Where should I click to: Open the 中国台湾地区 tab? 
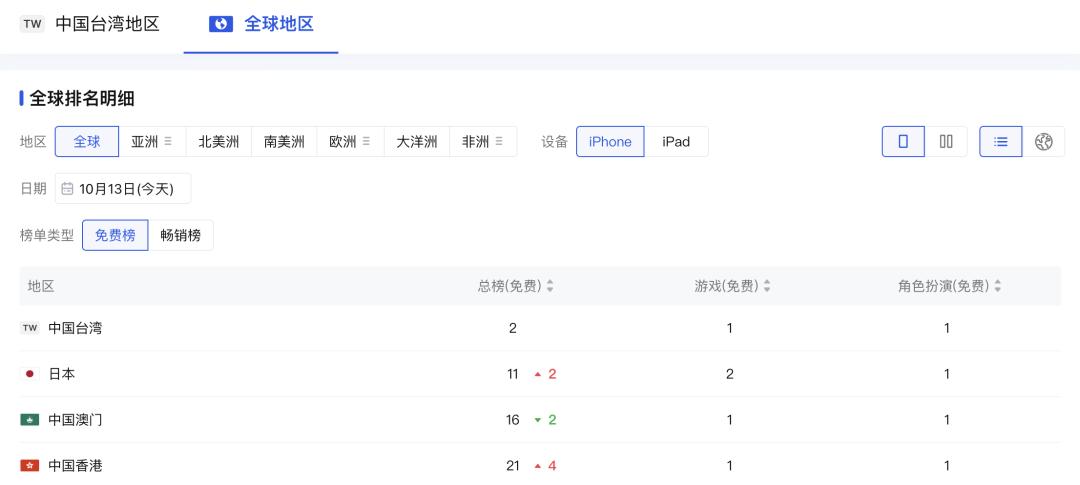click(x=91, y=24)
